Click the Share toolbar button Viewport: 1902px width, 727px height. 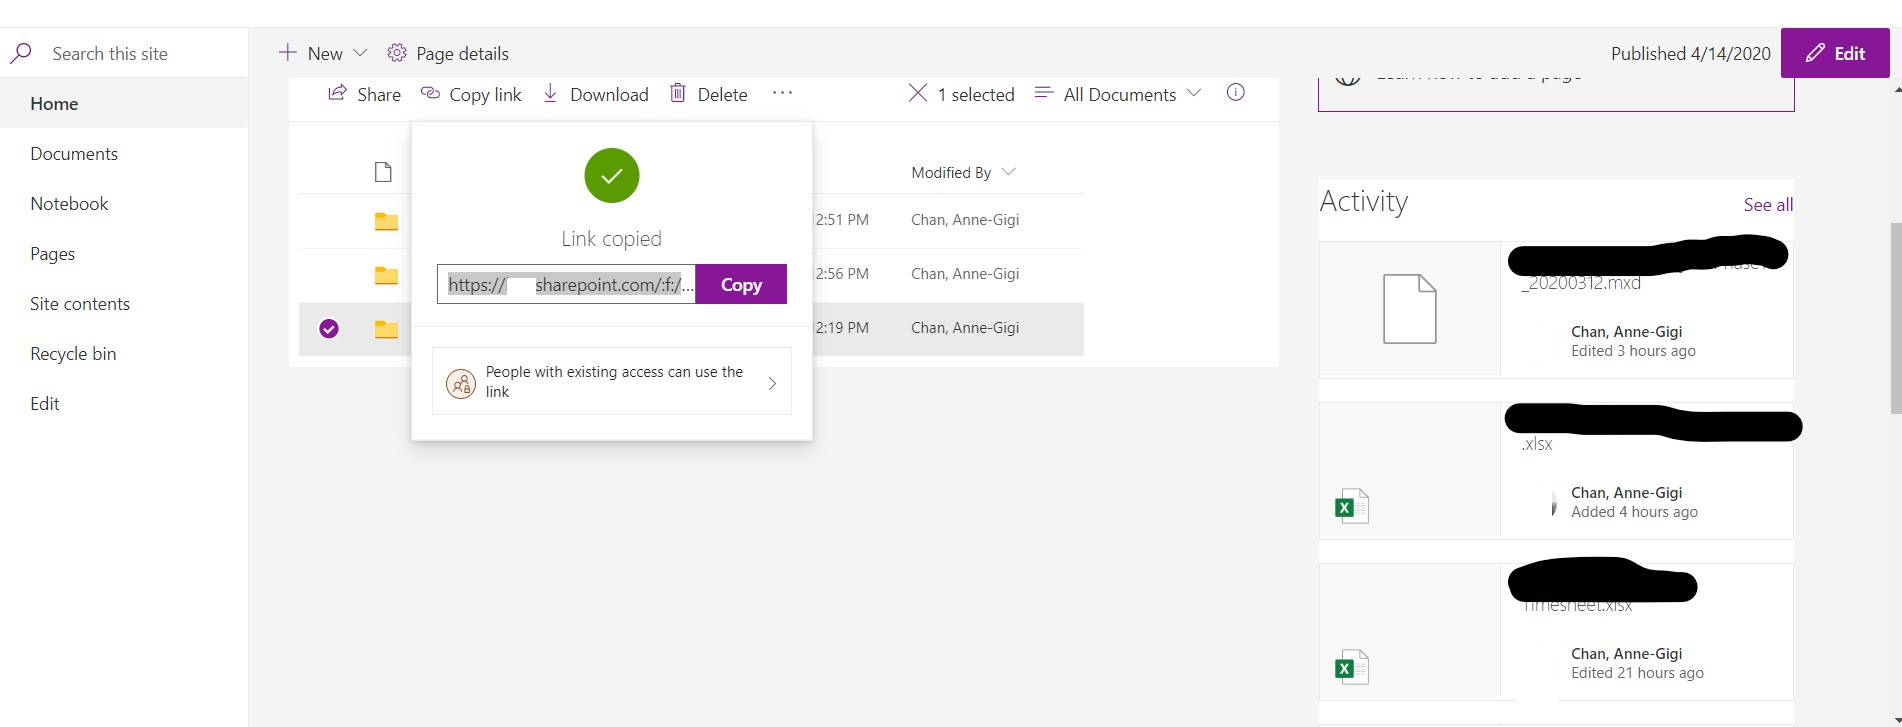click(x=364, y=94)
